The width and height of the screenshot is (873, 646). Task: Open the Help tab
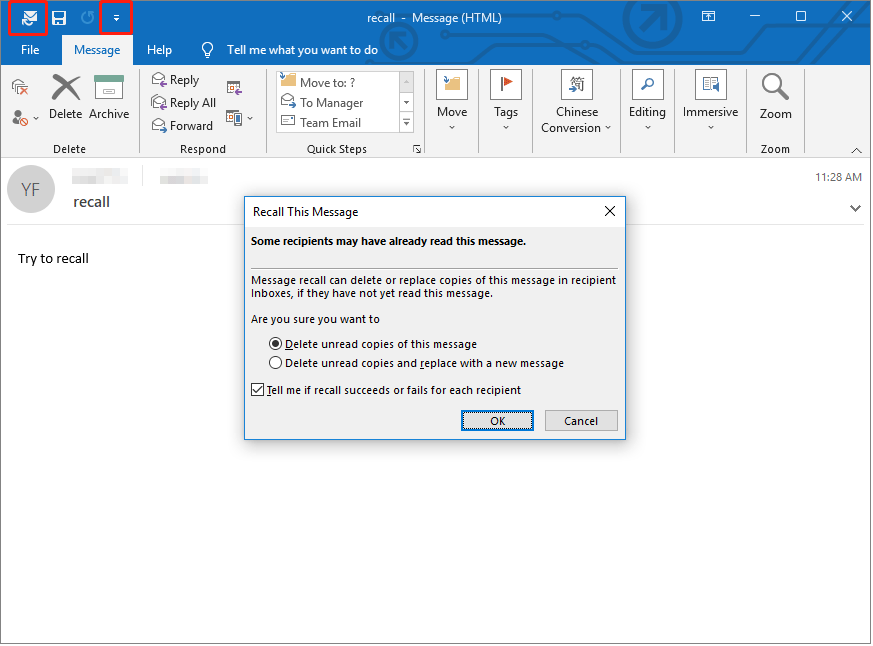(x=159, y=49)
